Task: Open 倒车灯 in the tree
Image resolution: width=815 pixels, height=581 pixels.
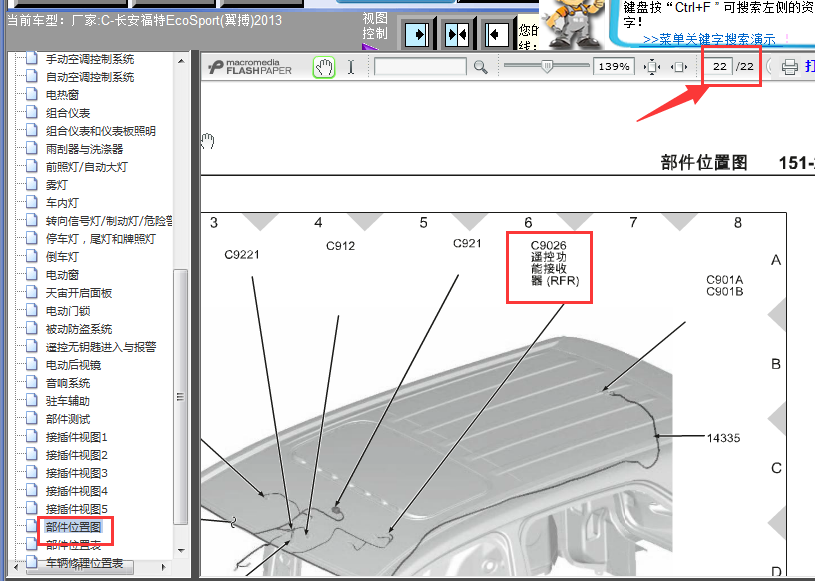Action: [62, 257]
